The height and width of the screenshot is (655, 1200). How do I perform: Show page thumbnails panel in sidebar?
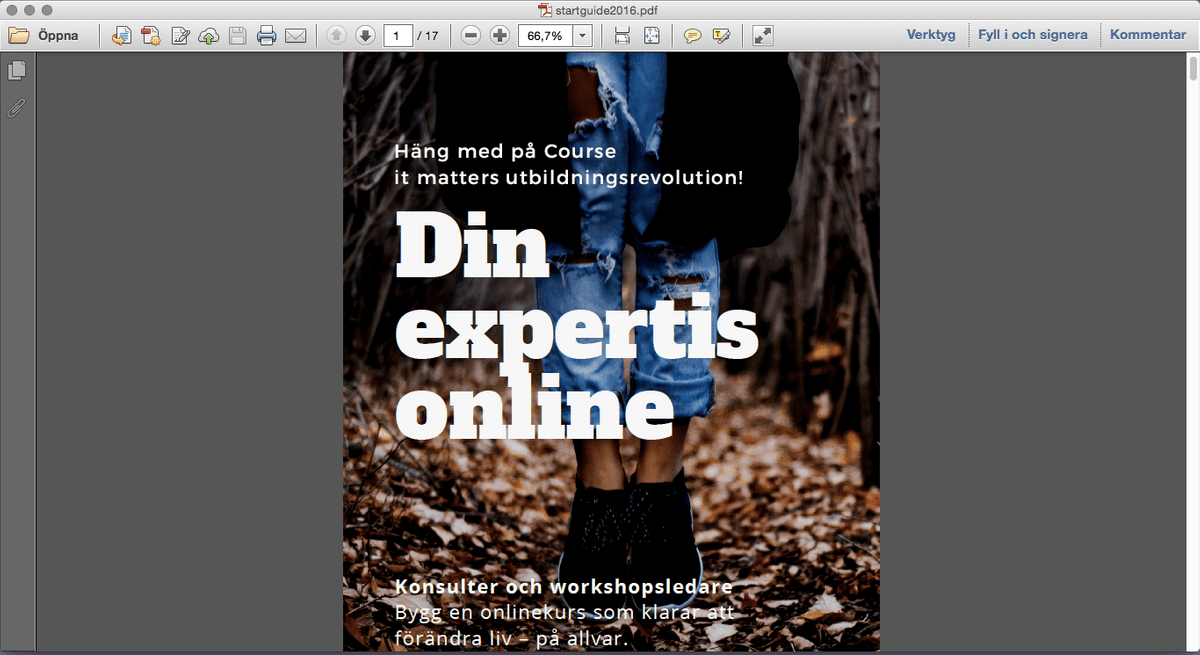tap(16, 71)
